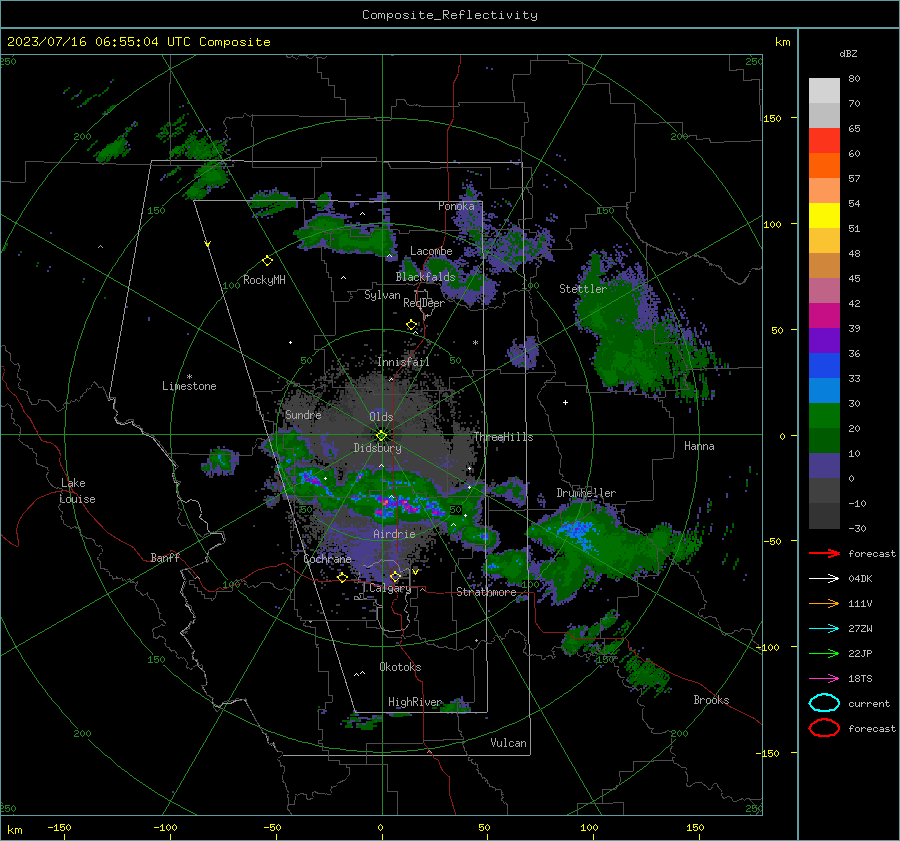Click the Drumheller label

(x=586, y=493)
